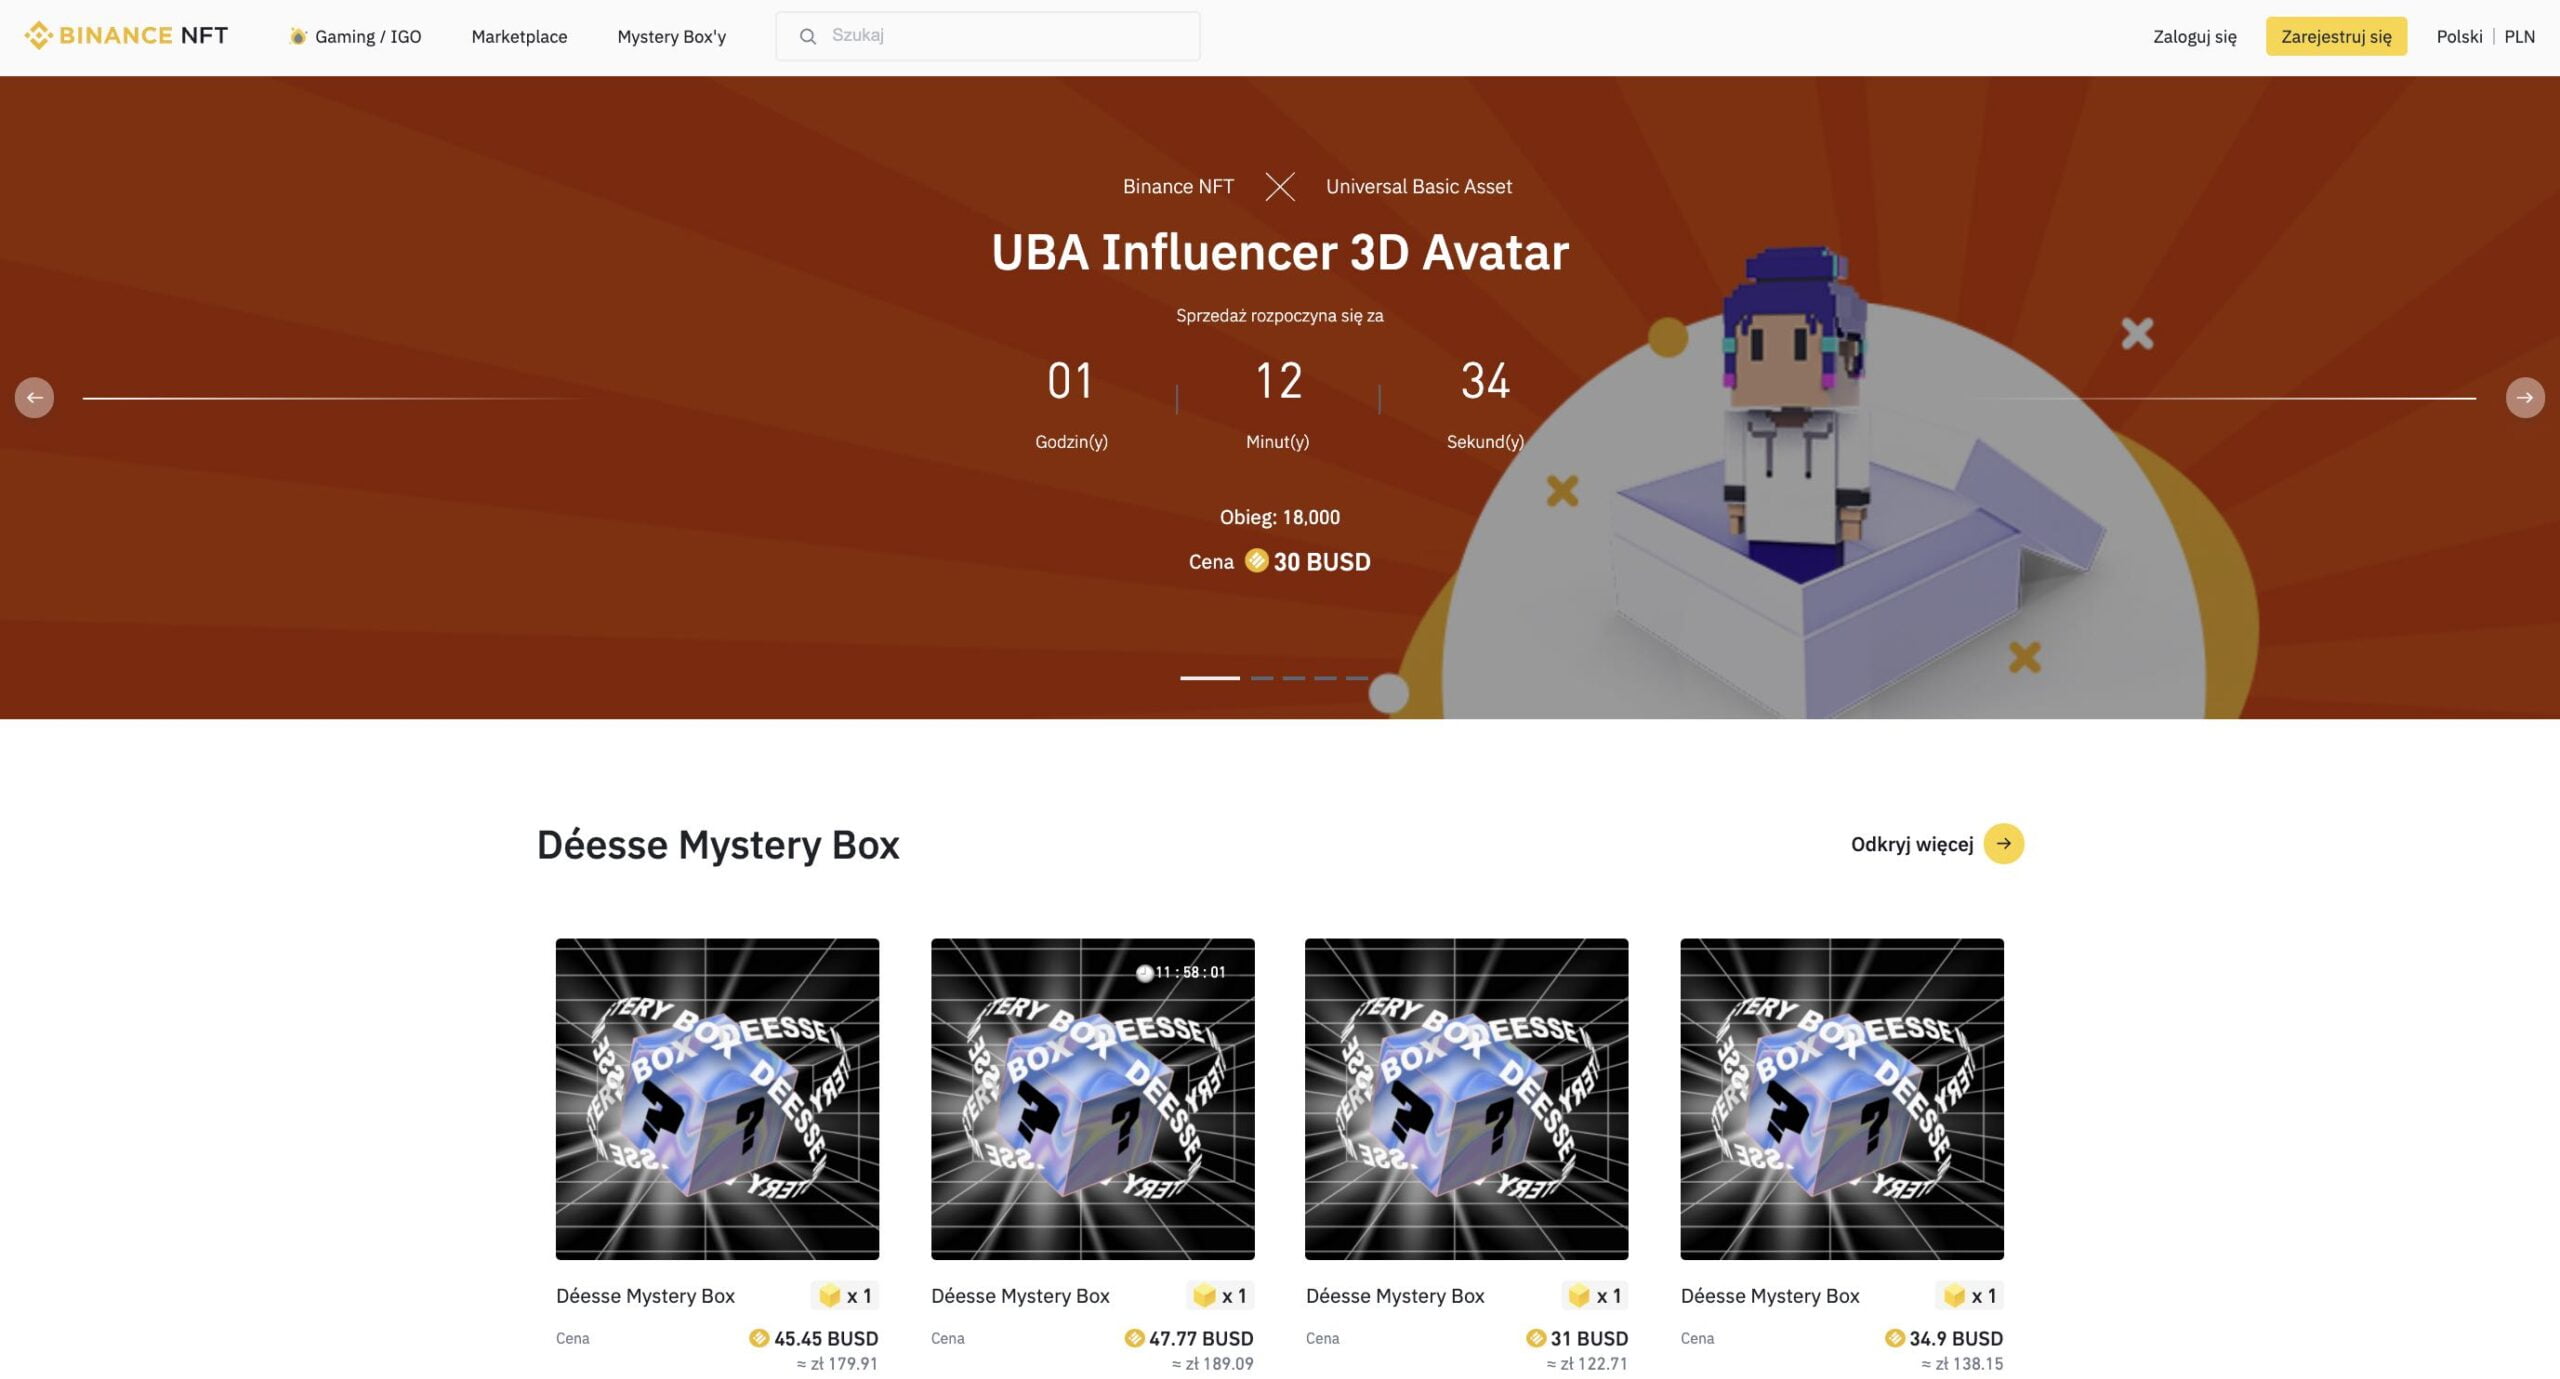The width and height of the screenshot is (2560, 1379).
Task: Click converted price ≈ zł 189.09
Action: [1212, 1364]
